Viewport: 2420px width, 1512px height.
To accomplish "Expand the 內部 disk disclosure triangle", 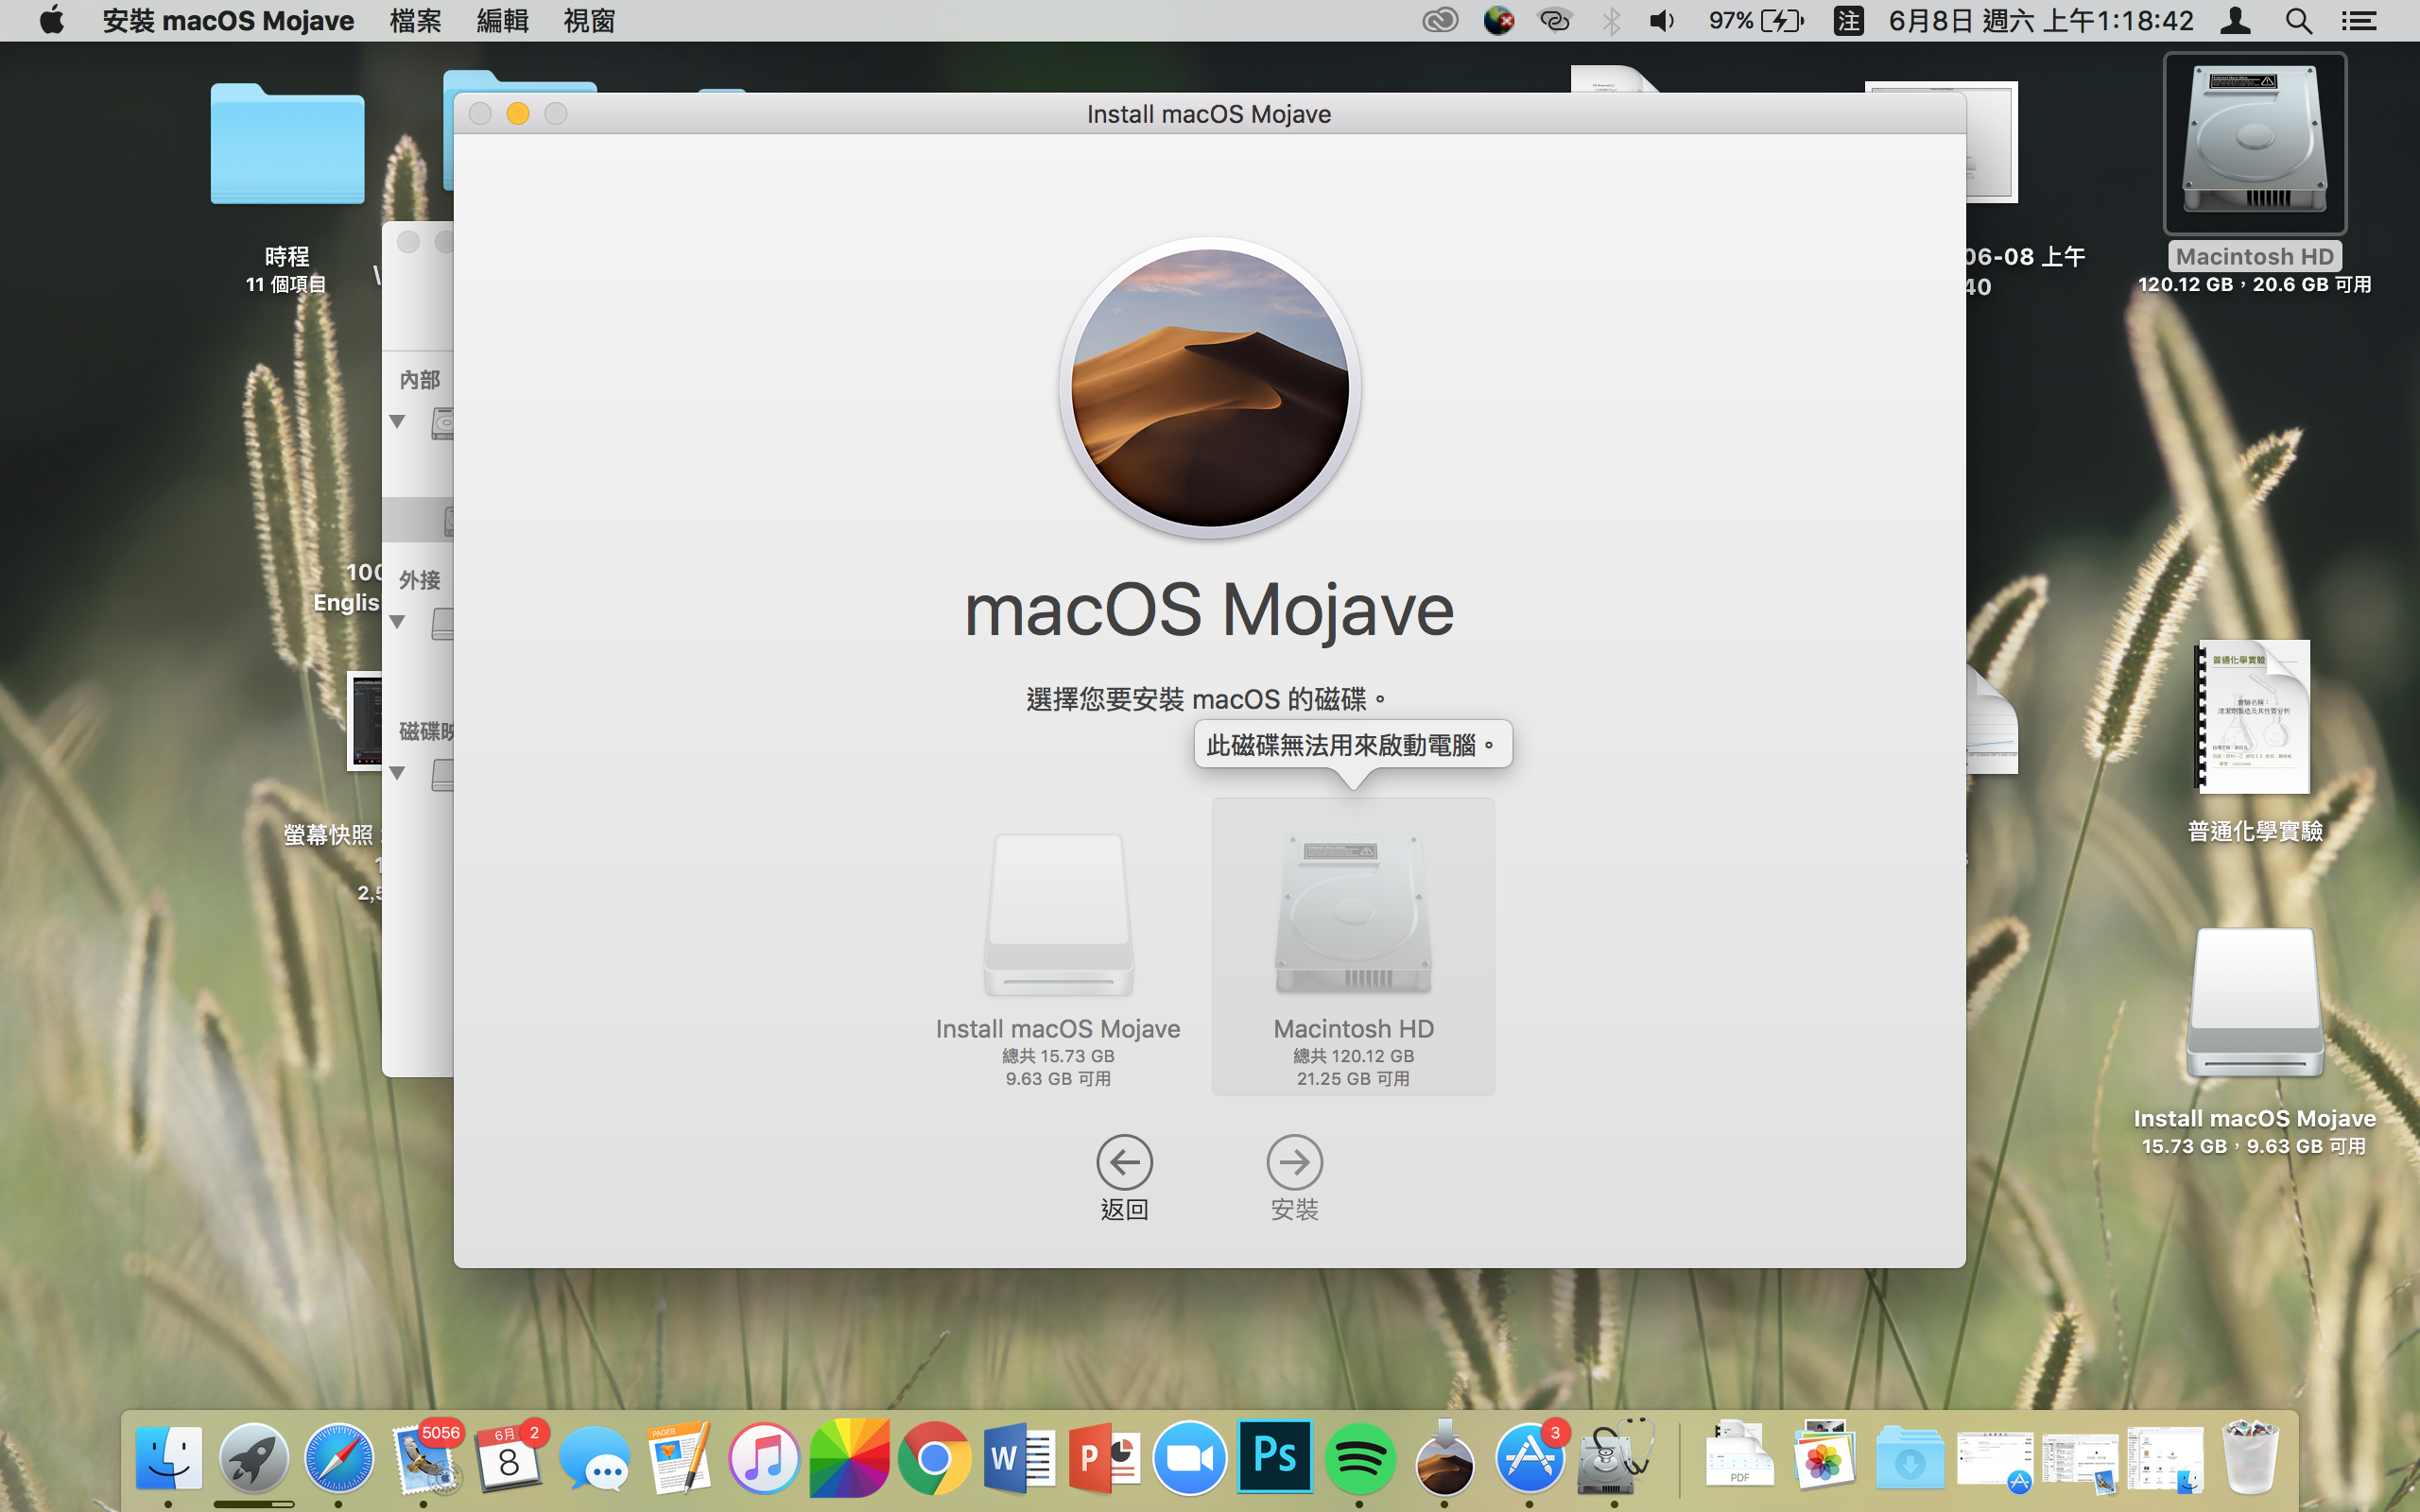I will [398, 422].
